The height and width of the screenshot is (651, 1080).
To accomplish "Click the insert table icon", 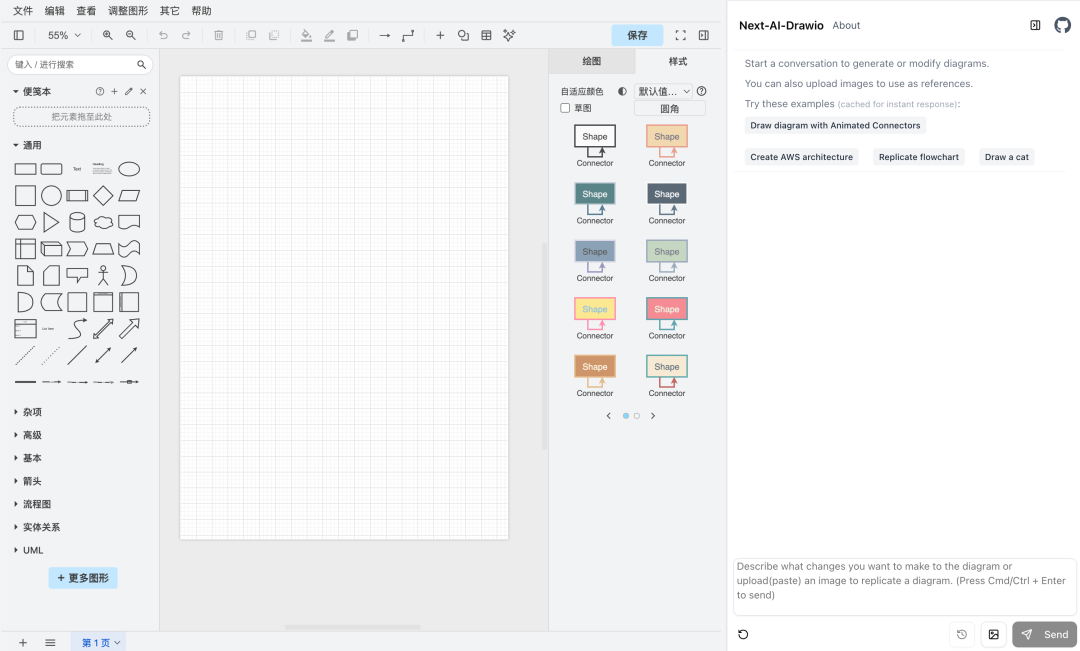I will click(486, 35).
